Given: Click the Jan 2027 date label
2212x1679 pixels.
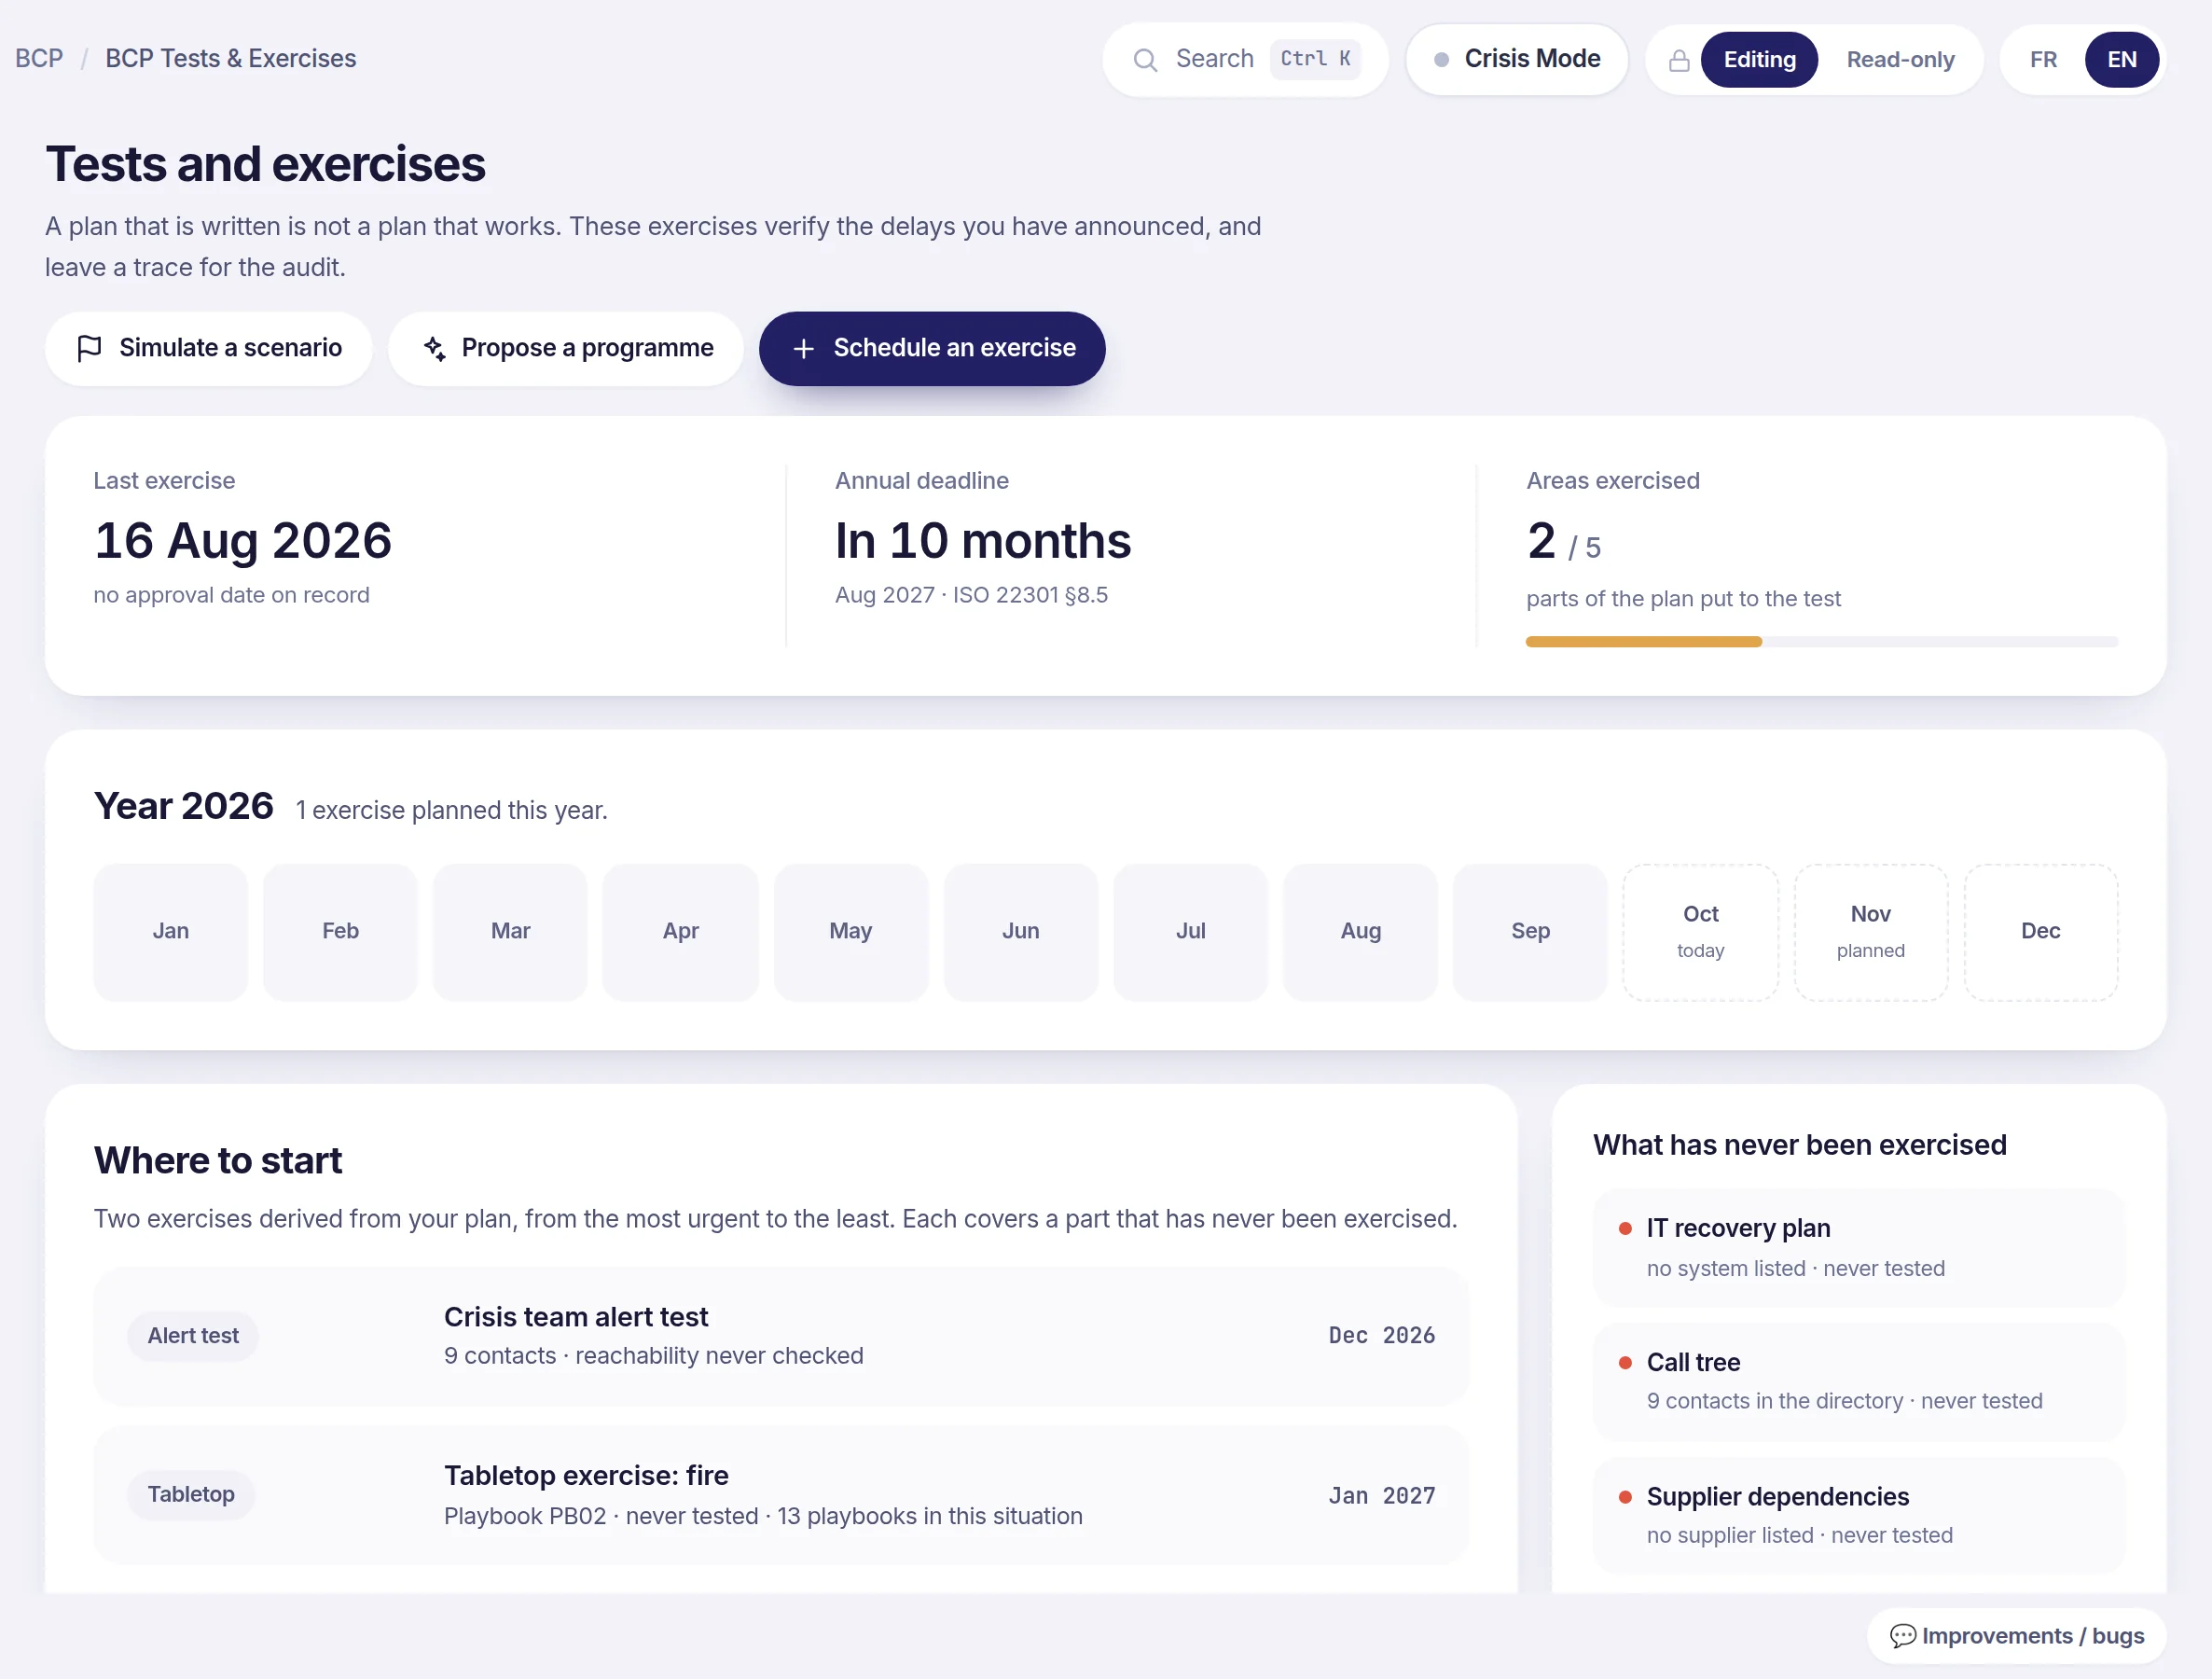Looking at the screenshot, I should 1381,1496.
